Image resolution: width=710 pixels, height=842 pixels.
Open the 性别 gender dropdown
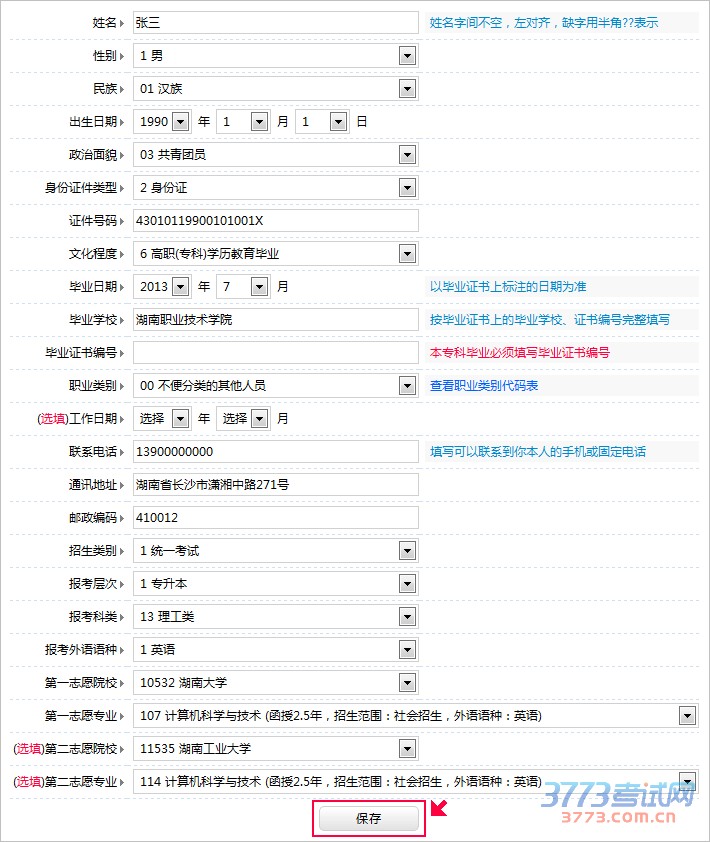pos(275,56)
